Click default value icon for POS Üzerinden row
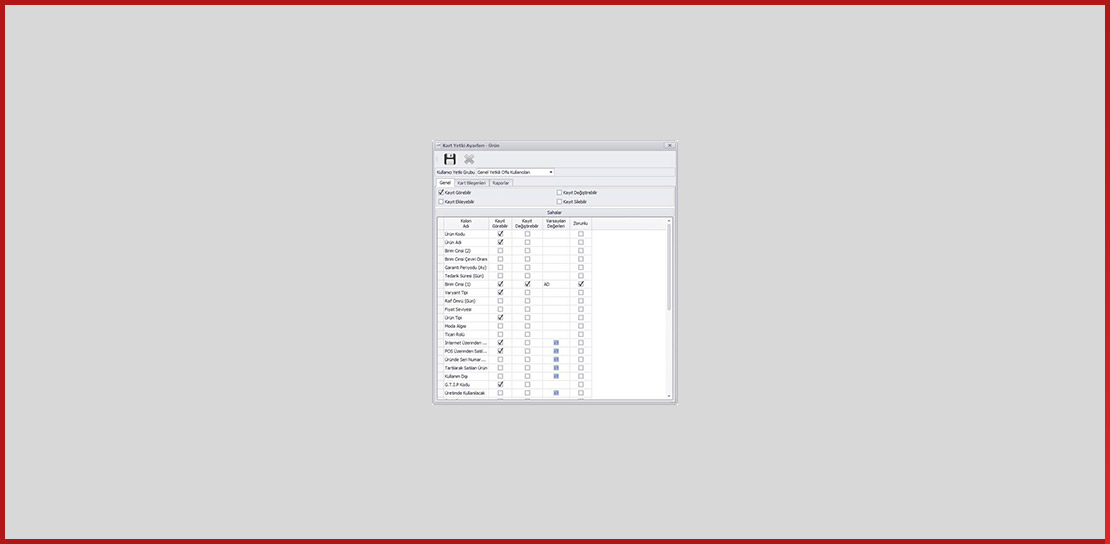The image size is (1110, 544). coord(556,351)
